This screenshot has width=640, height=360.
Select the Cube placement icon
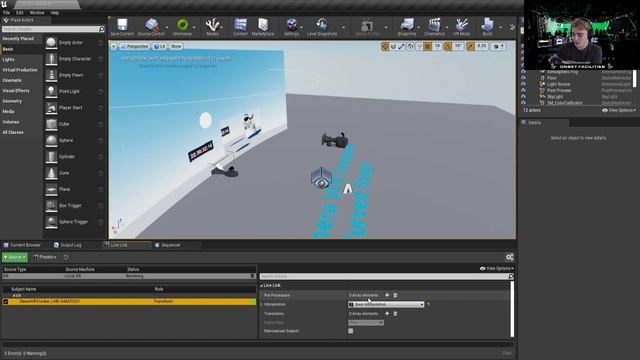tap(51, 124)
